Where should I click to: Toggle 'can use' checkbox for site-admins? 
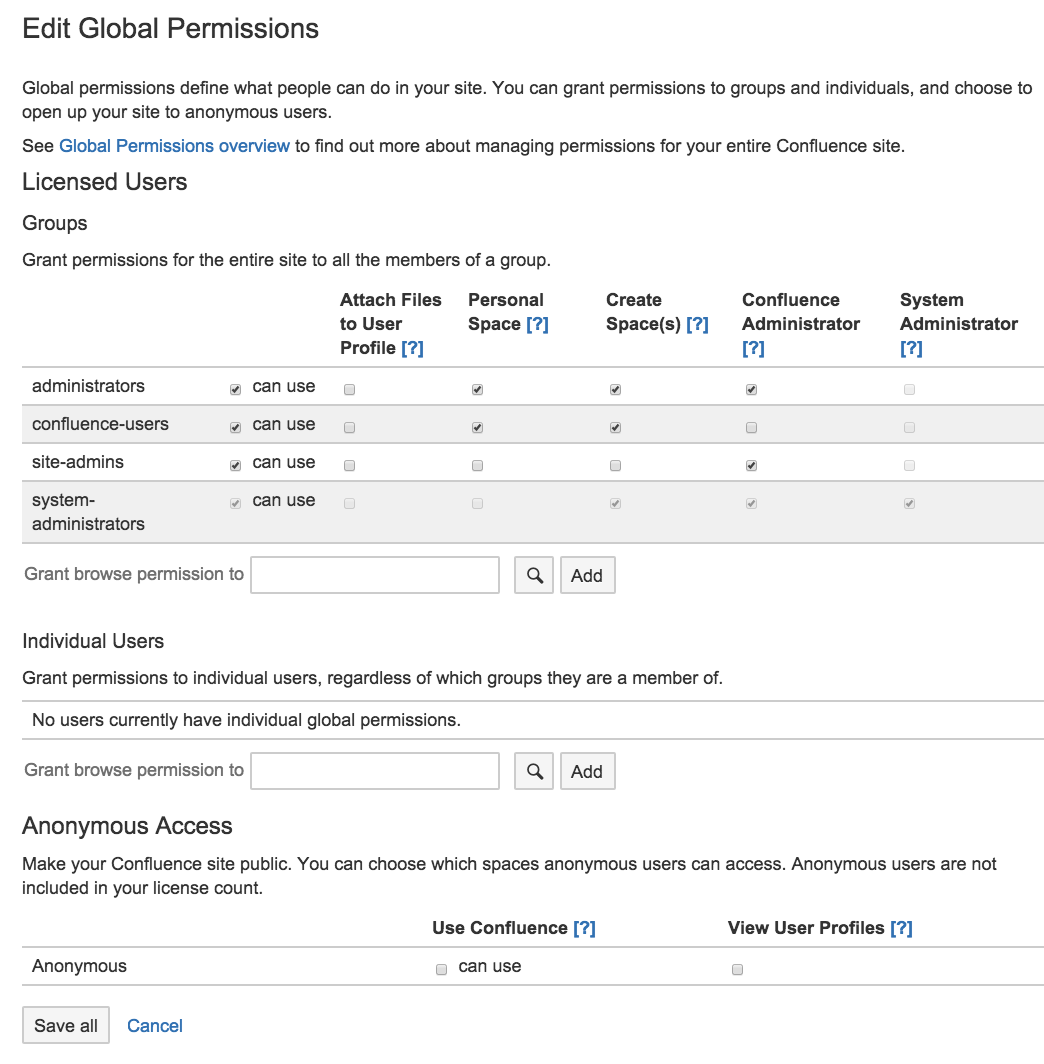tap(235, 466)
